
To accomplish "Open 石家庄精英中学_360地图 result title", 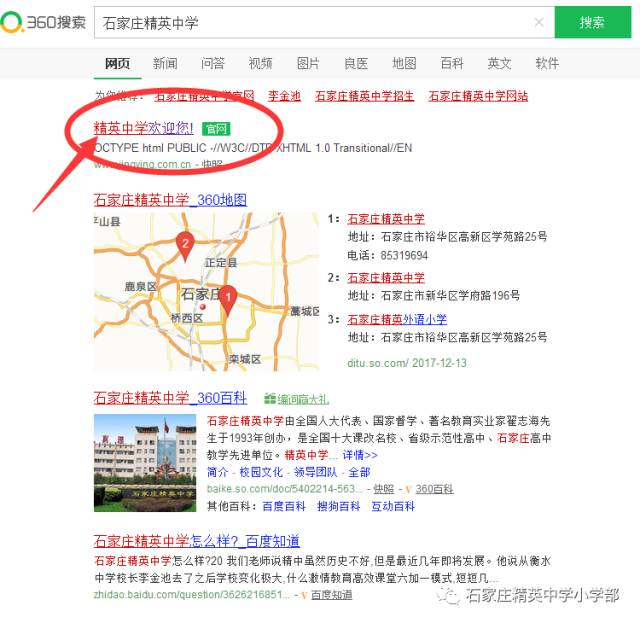I will pos(170,200).
